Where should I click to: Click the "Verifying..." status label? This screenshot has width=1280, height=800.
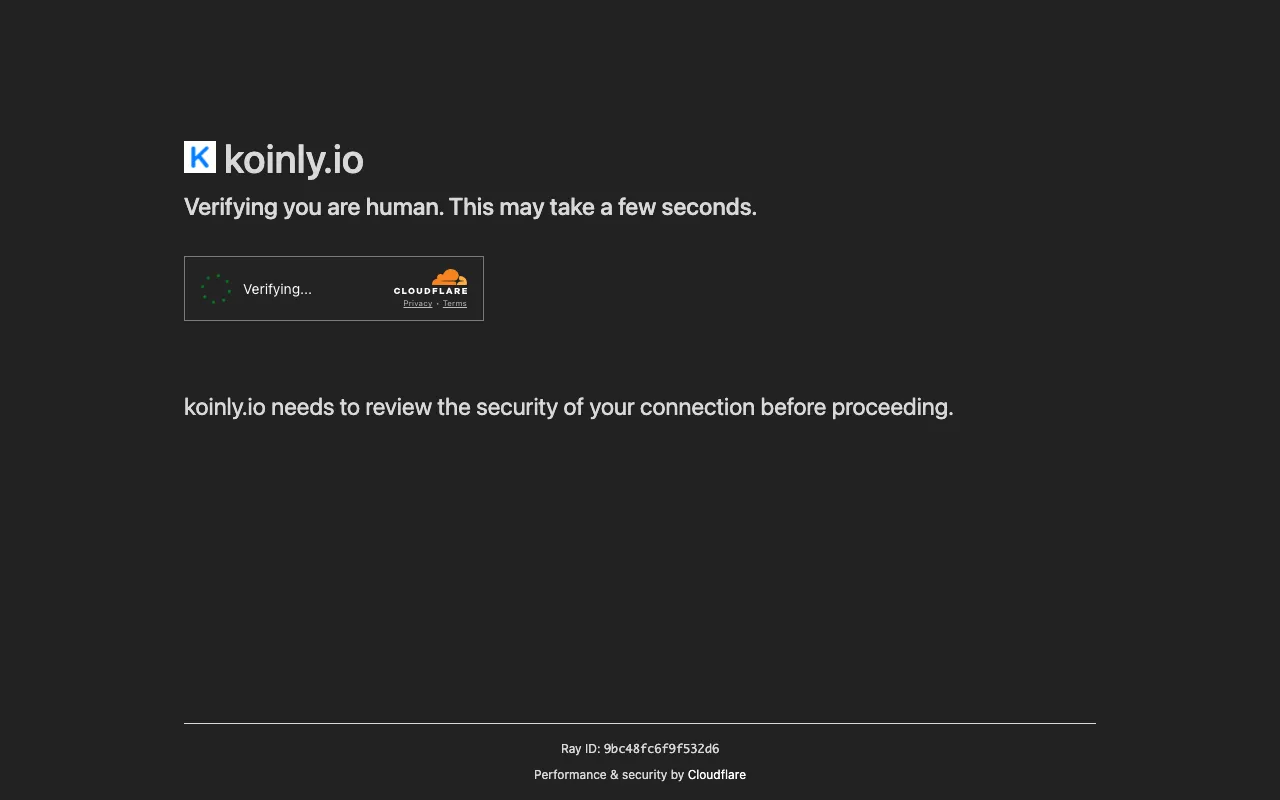click(x=277, y=289)
